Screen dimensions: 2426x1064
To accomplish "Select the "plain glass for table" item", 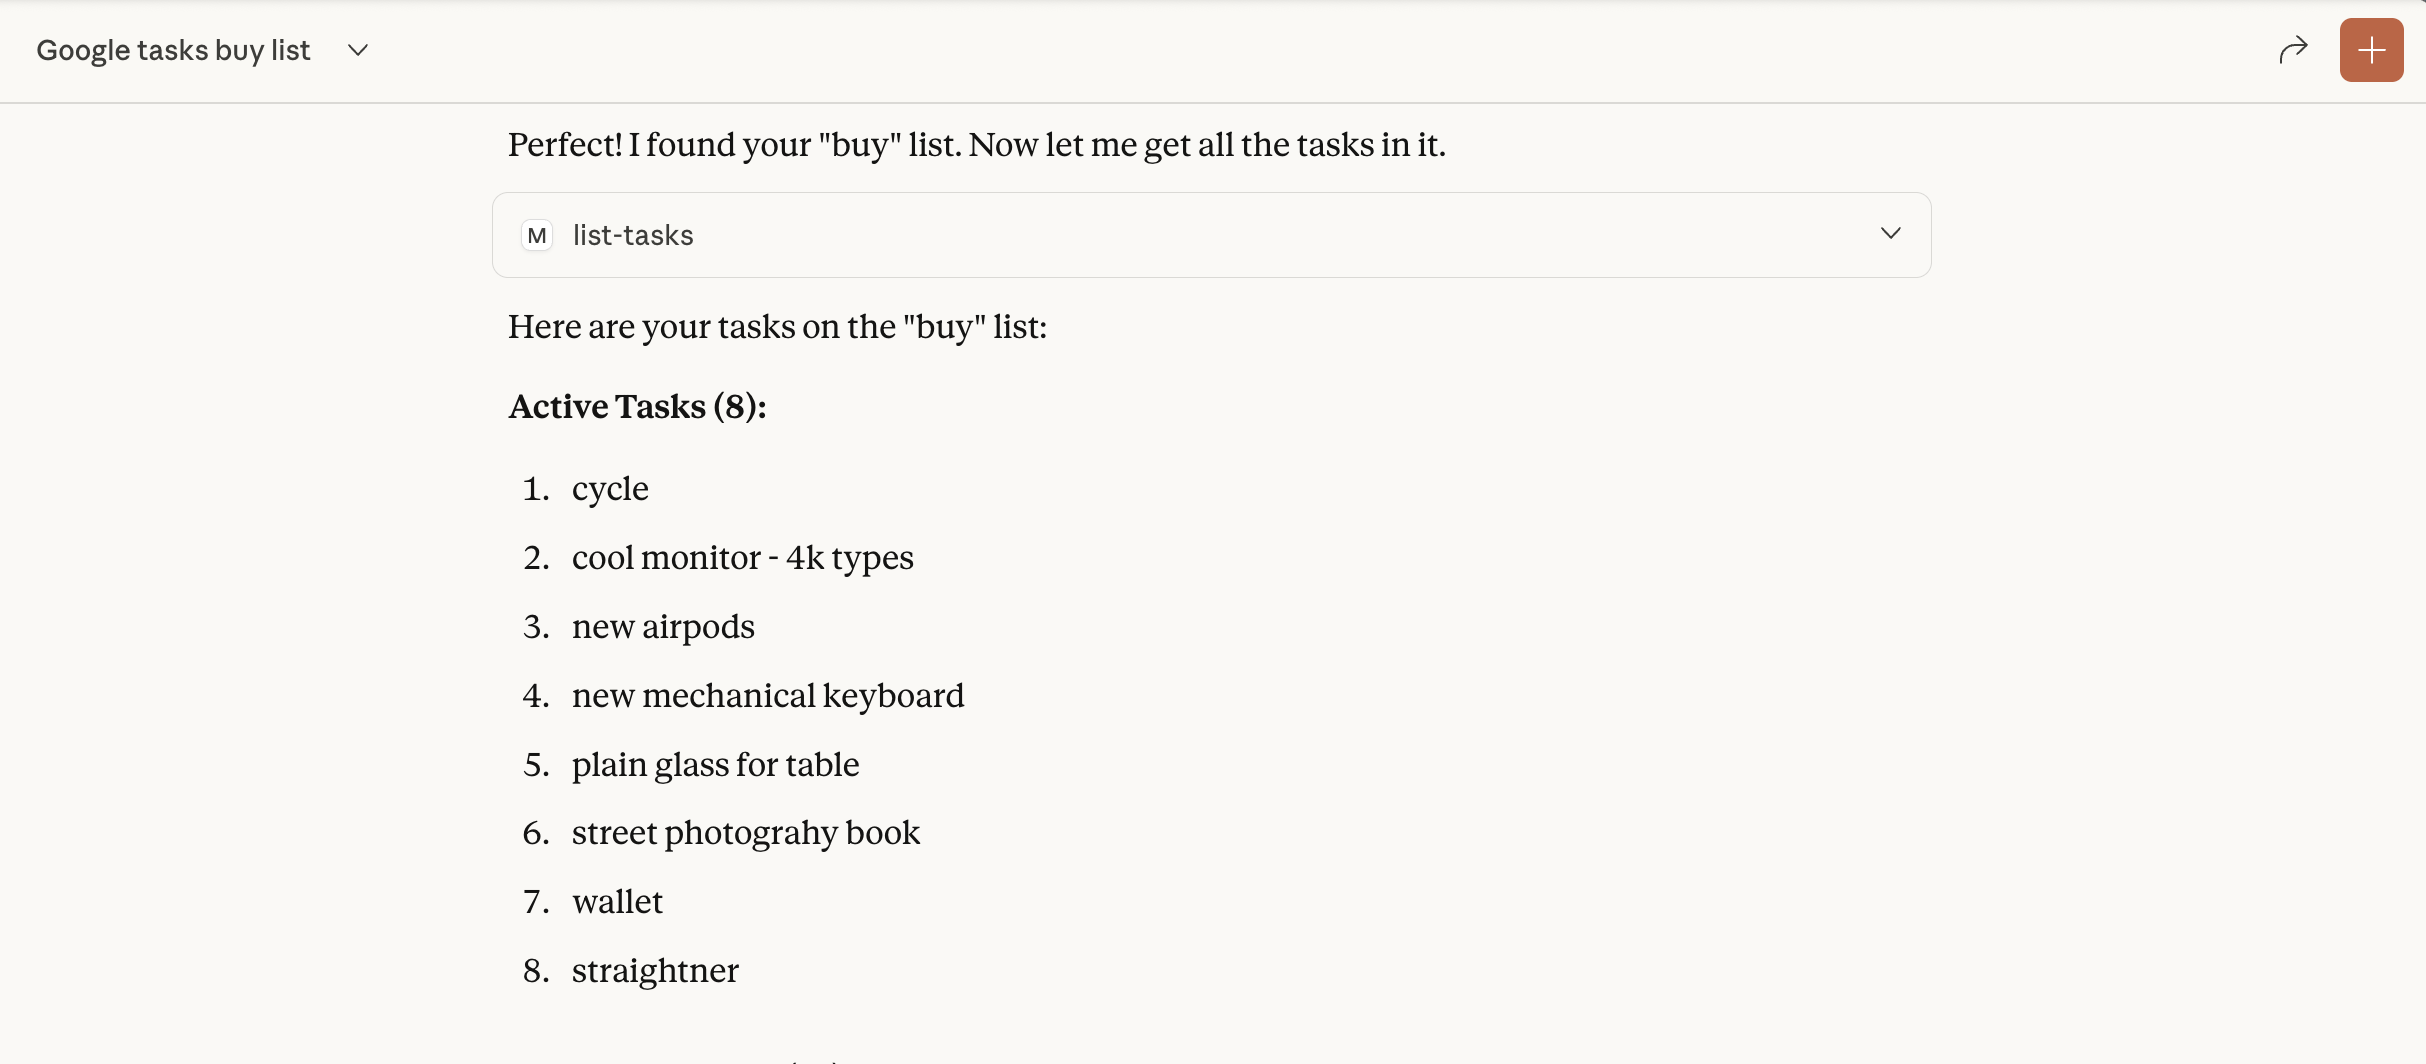I will click(715, 765).
